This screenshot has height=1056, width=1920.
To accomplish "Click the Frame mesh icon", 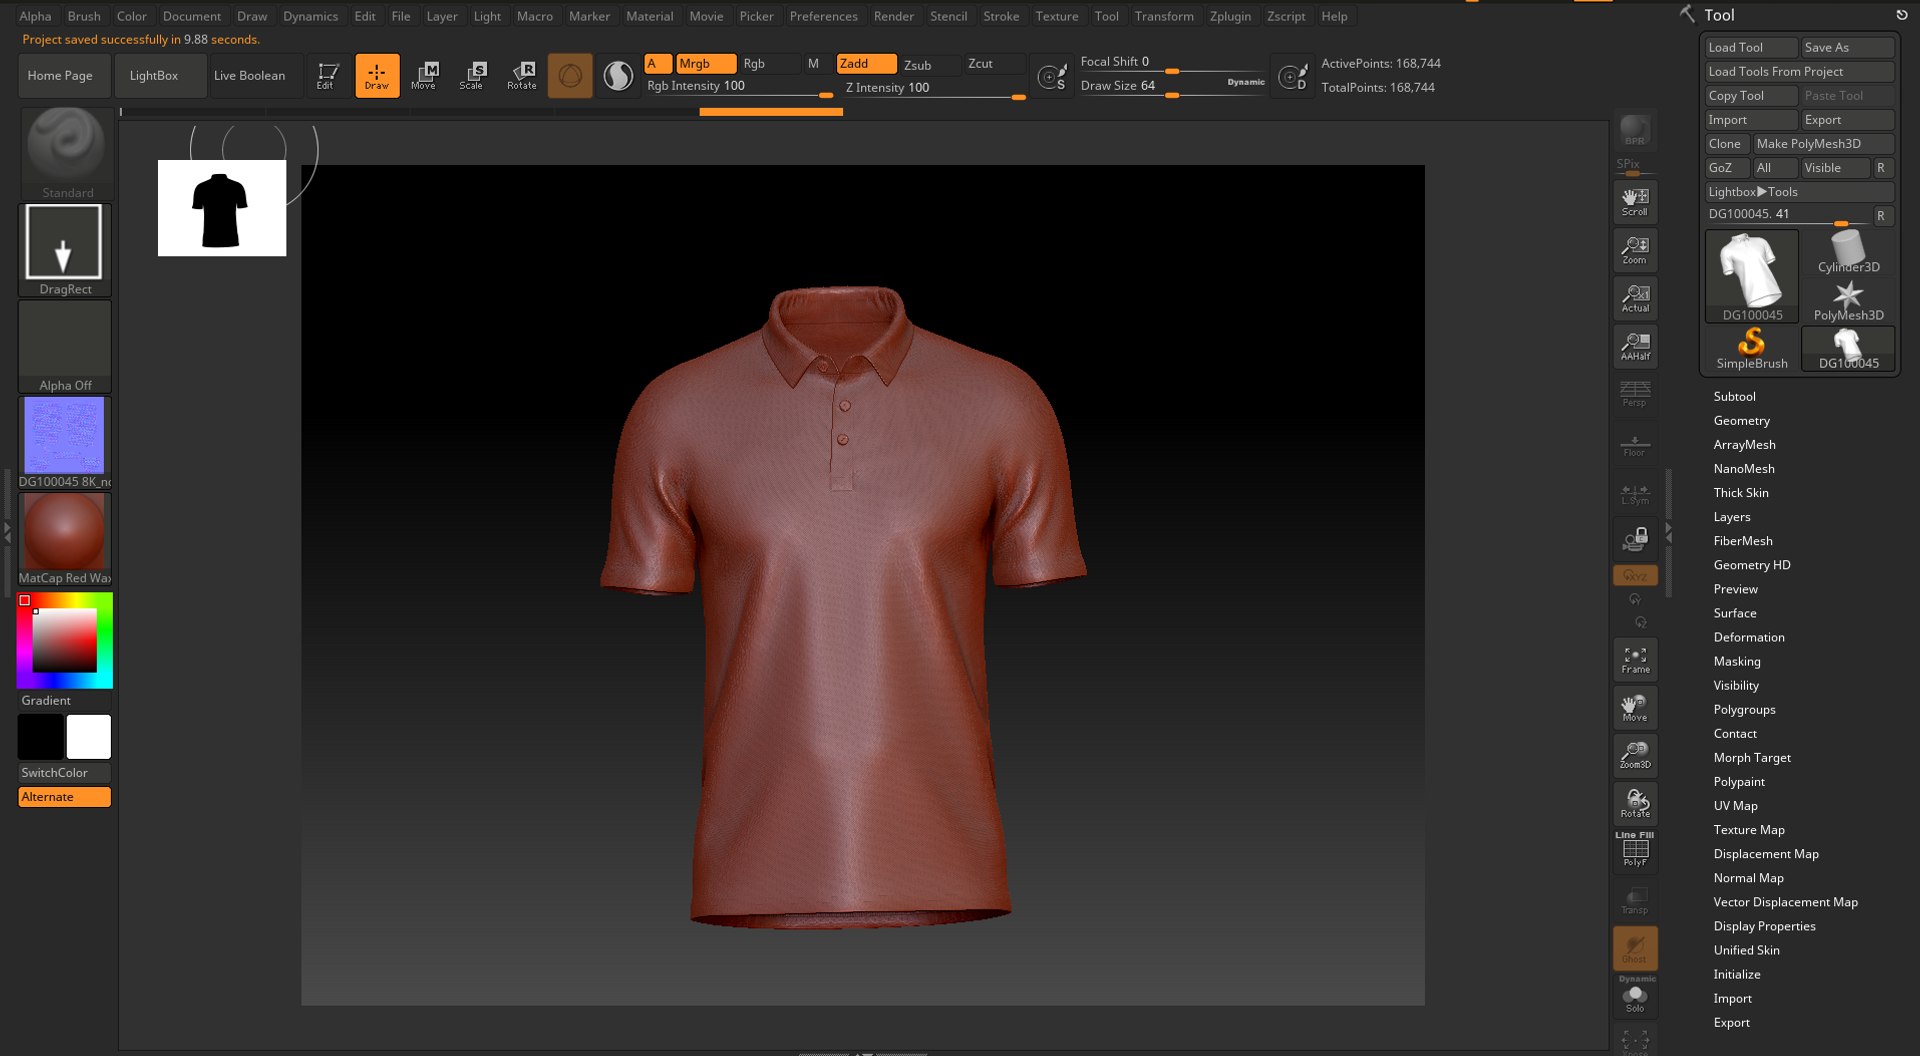I will 1635,660.
